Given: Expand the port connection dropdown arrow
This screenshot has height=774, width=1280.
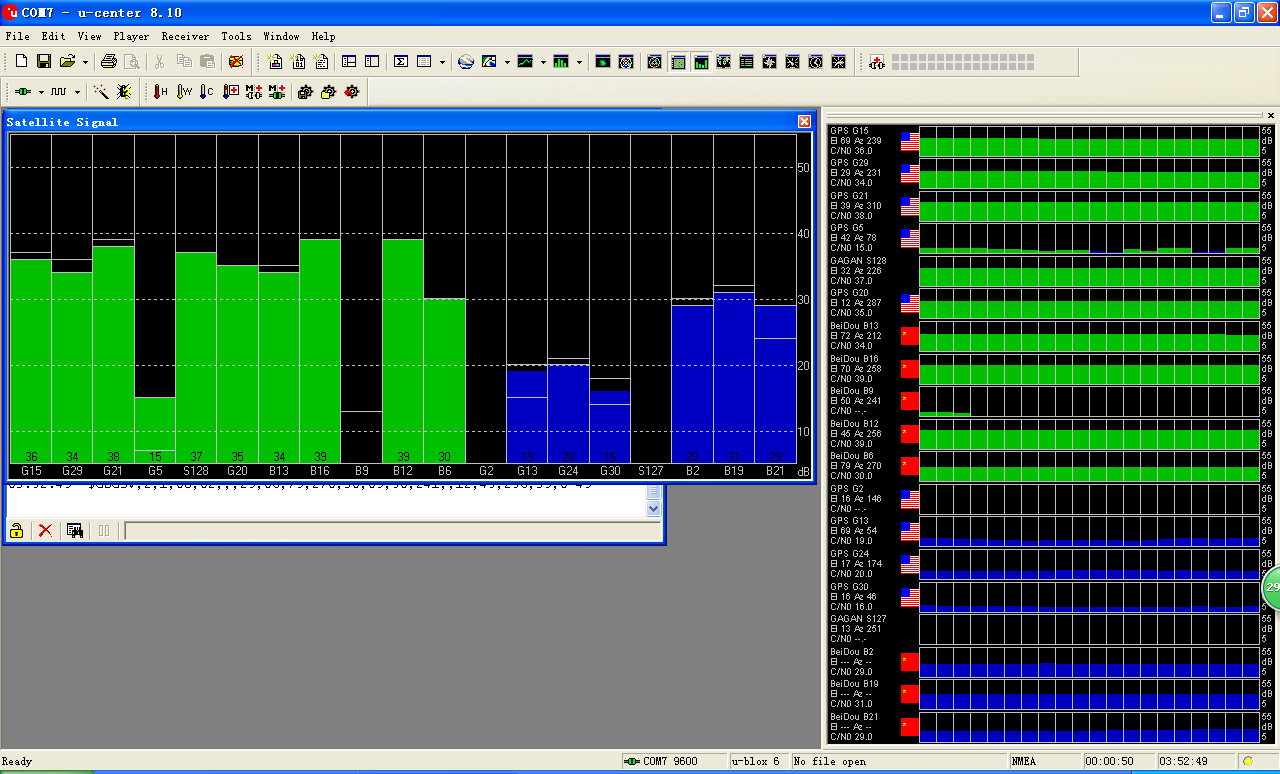Looking at the screenshot, I should click(41, 92).
